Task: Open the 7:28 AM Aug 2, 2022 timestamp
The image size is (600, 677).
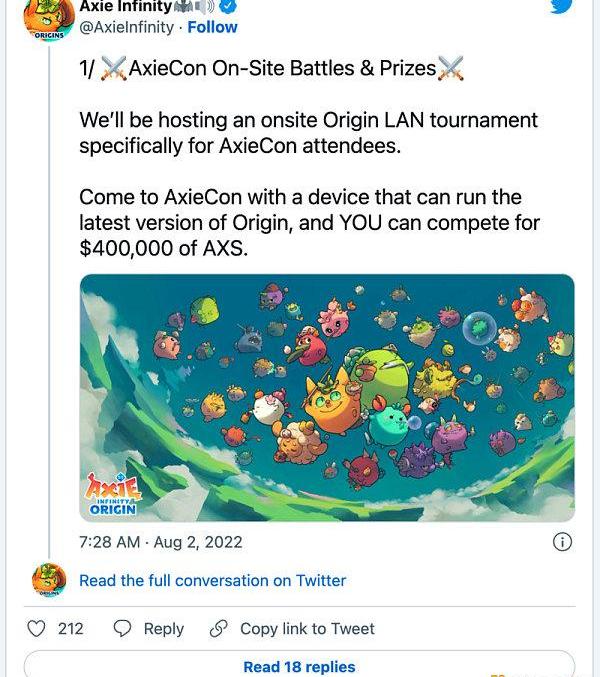Action: (x=160, y=542)
